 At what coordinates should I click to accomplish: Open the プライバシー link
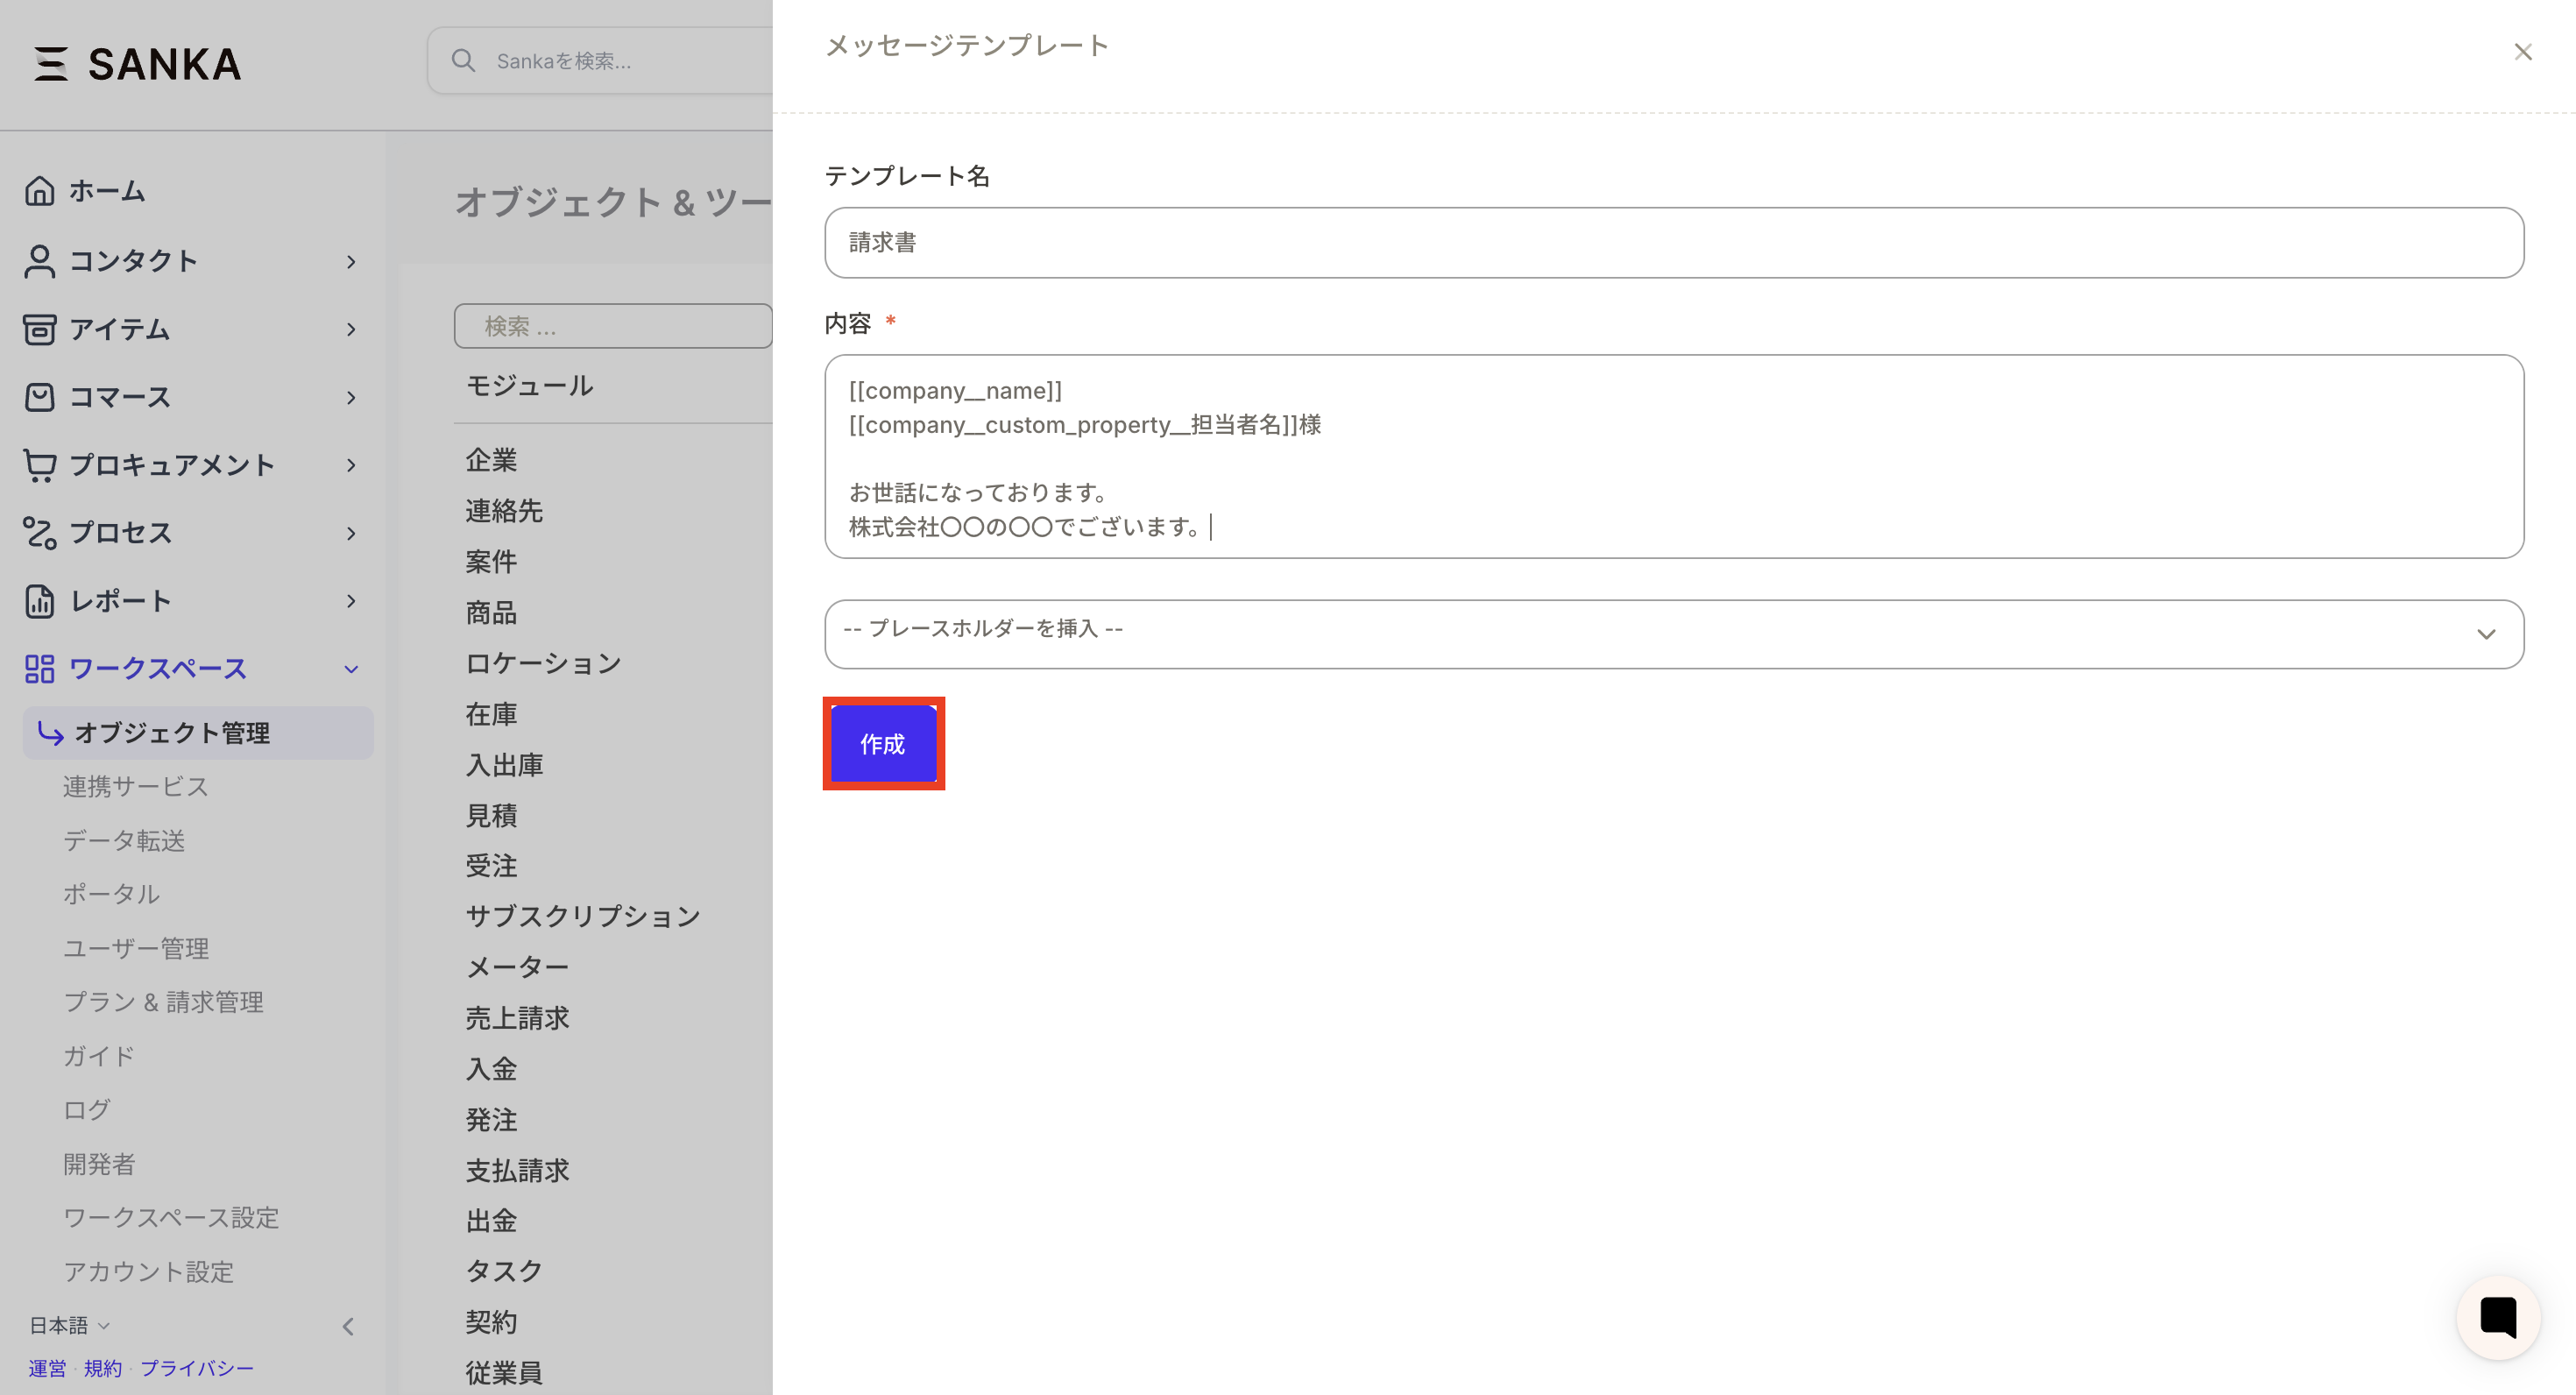(x=198, y=1368)
